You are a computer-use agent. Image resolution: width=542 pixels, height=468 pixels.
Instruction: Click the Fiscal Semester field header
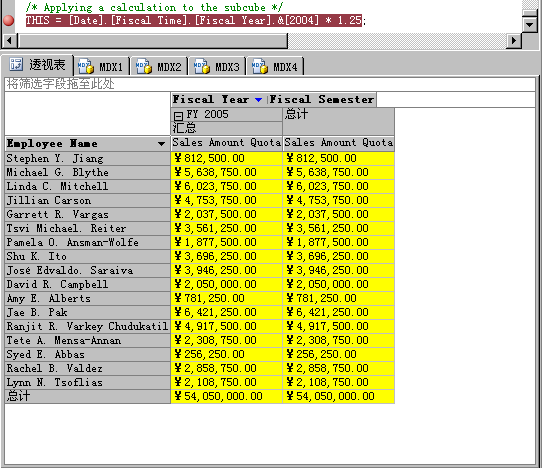(x=322, y=100)
